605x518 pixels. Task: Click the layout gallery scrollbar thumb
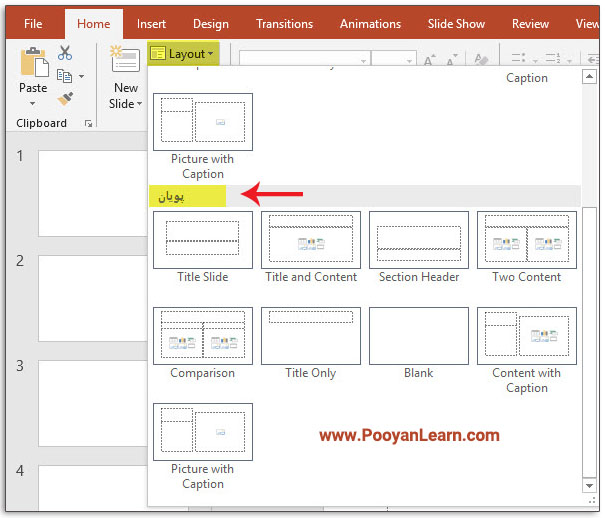589,343
